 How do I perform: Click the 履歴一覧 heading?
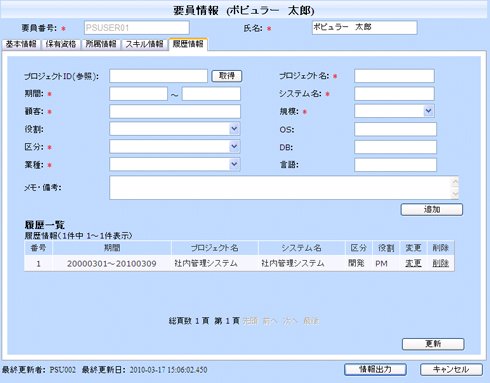point(45,225)
